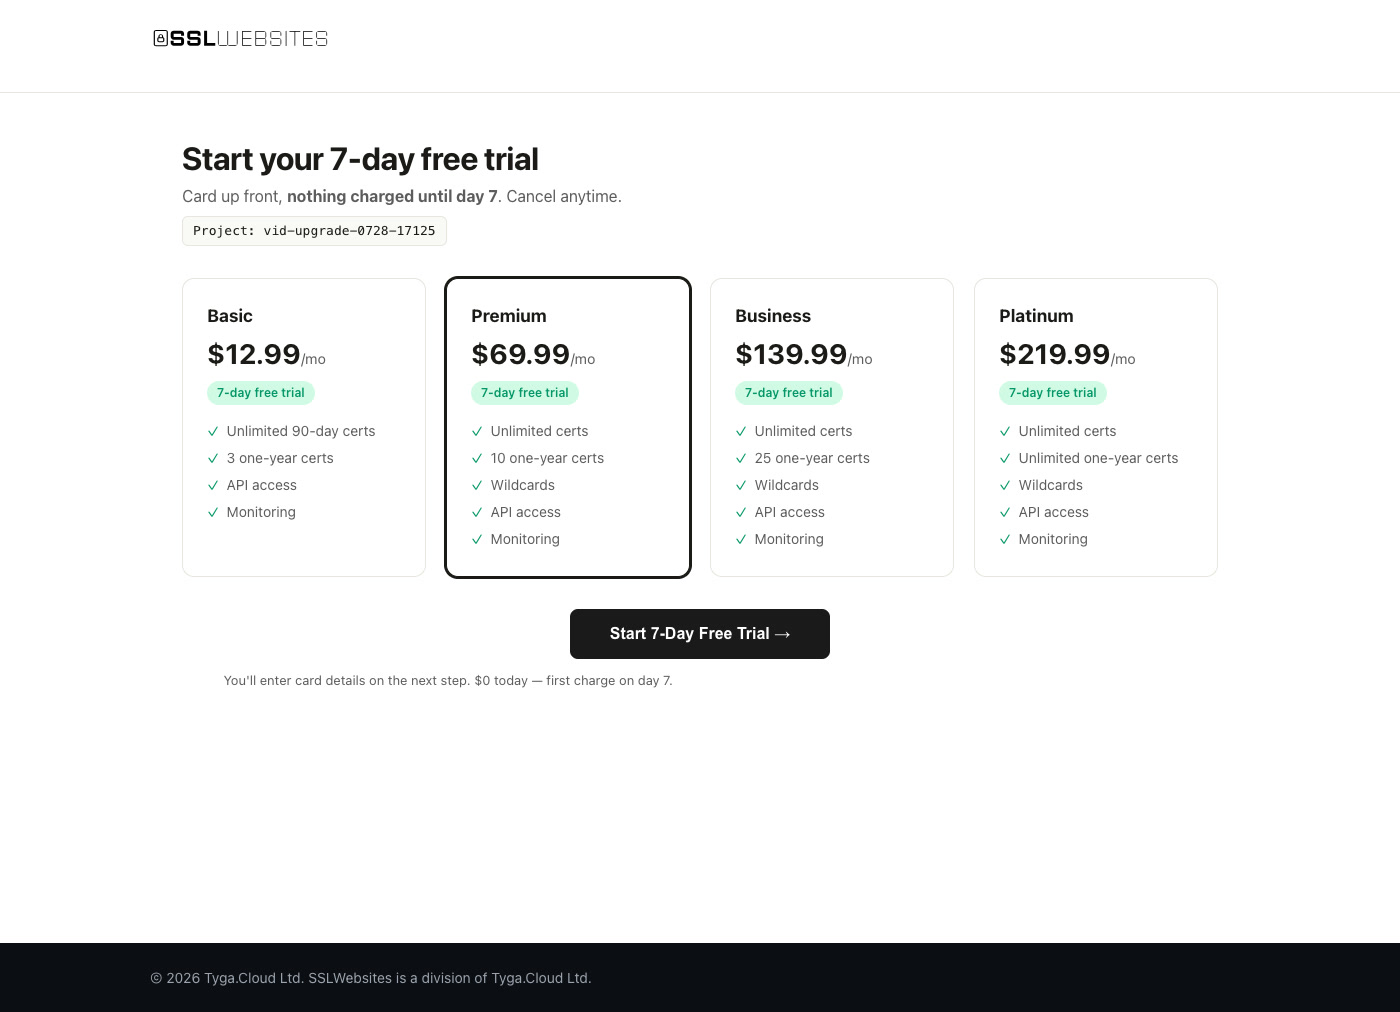Screen dimensions: 1400x1012
Task: Click the arrow icon on the trial button
Action: point(782,634)
